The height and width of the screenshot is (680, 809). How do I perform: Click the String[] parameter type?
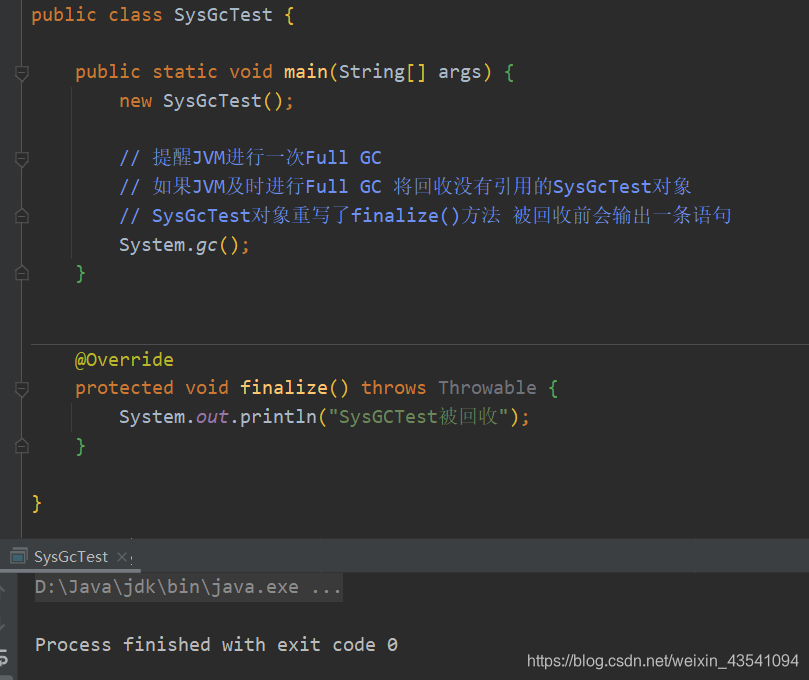tap(382, 72)
